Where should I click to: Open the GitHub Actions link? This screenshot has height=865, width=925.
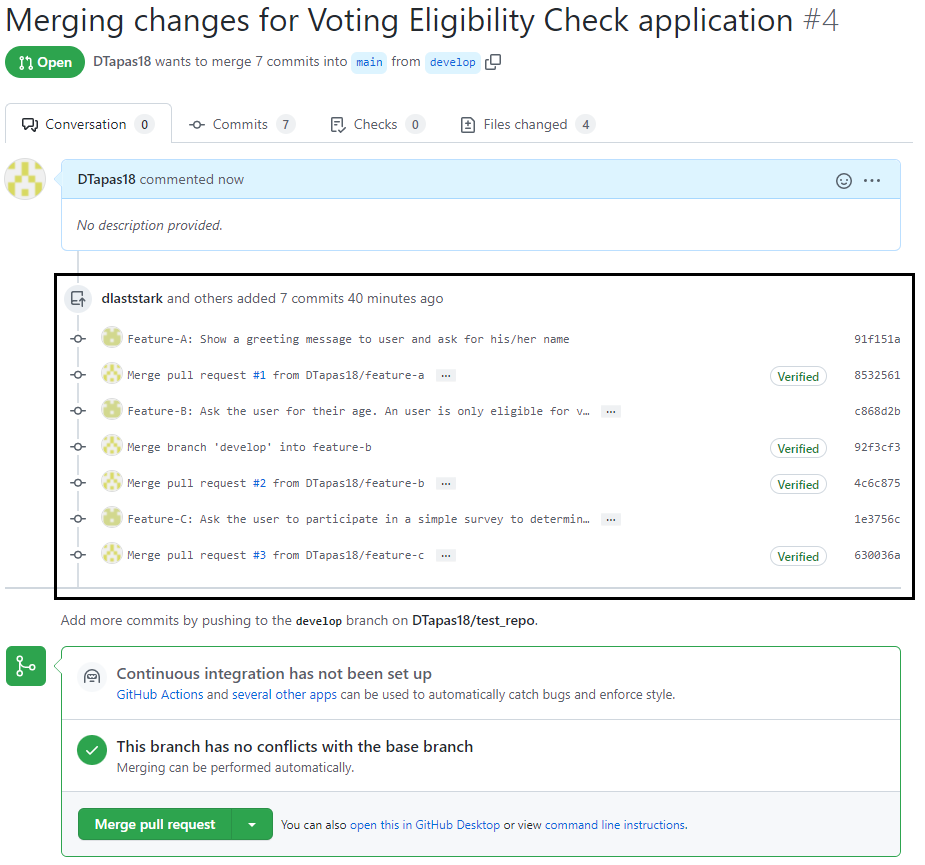click(160, 694)
